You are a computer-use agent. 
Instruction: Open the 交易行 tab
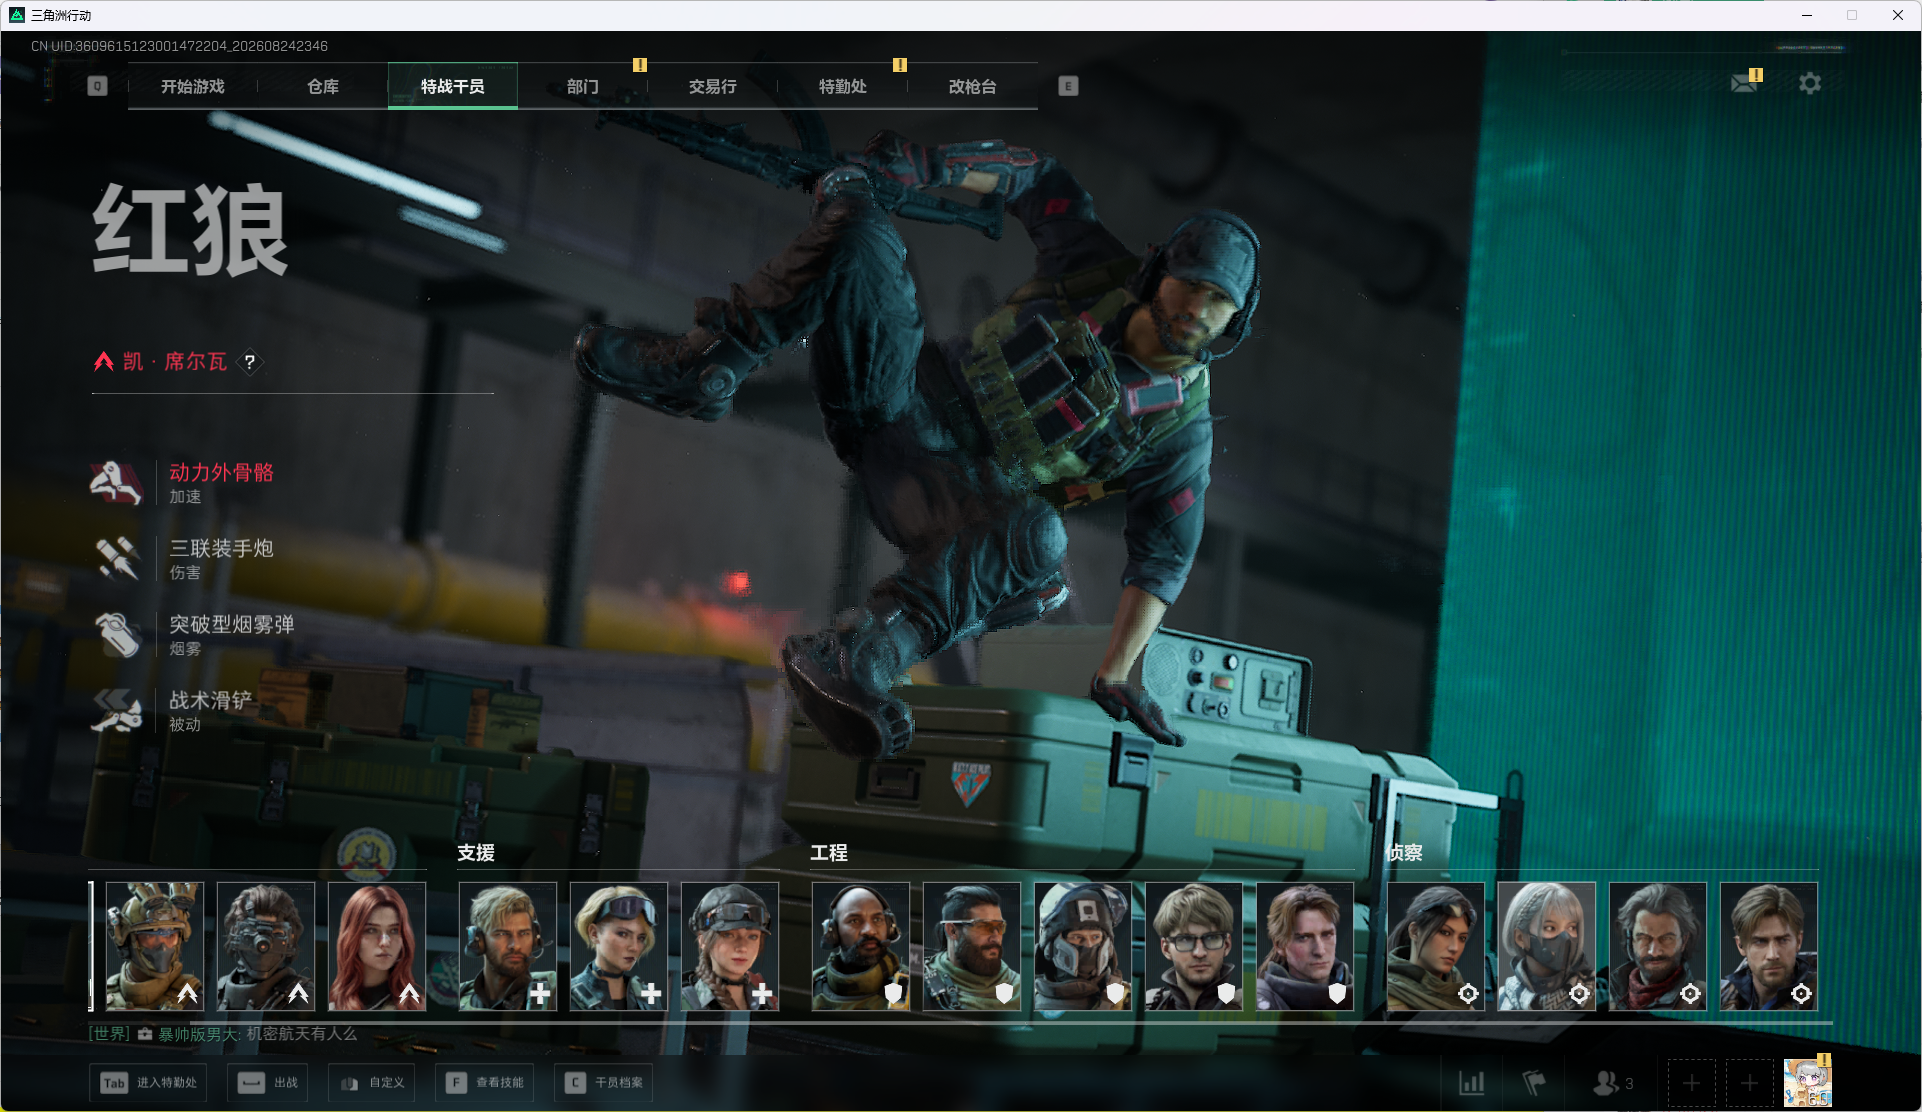pyautogui.click(x=713, y=86)
